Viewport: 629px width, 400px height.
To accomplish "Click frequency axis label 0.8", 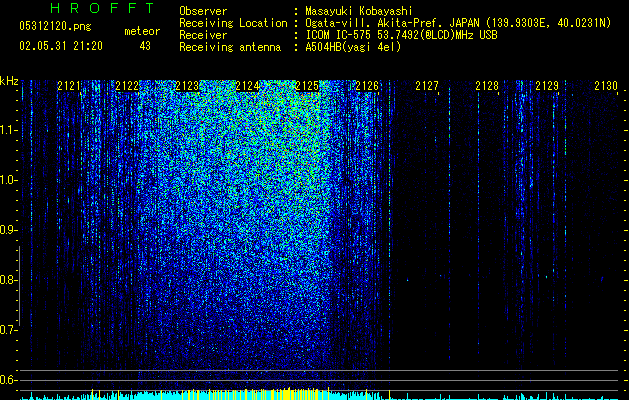I will 8,280.
